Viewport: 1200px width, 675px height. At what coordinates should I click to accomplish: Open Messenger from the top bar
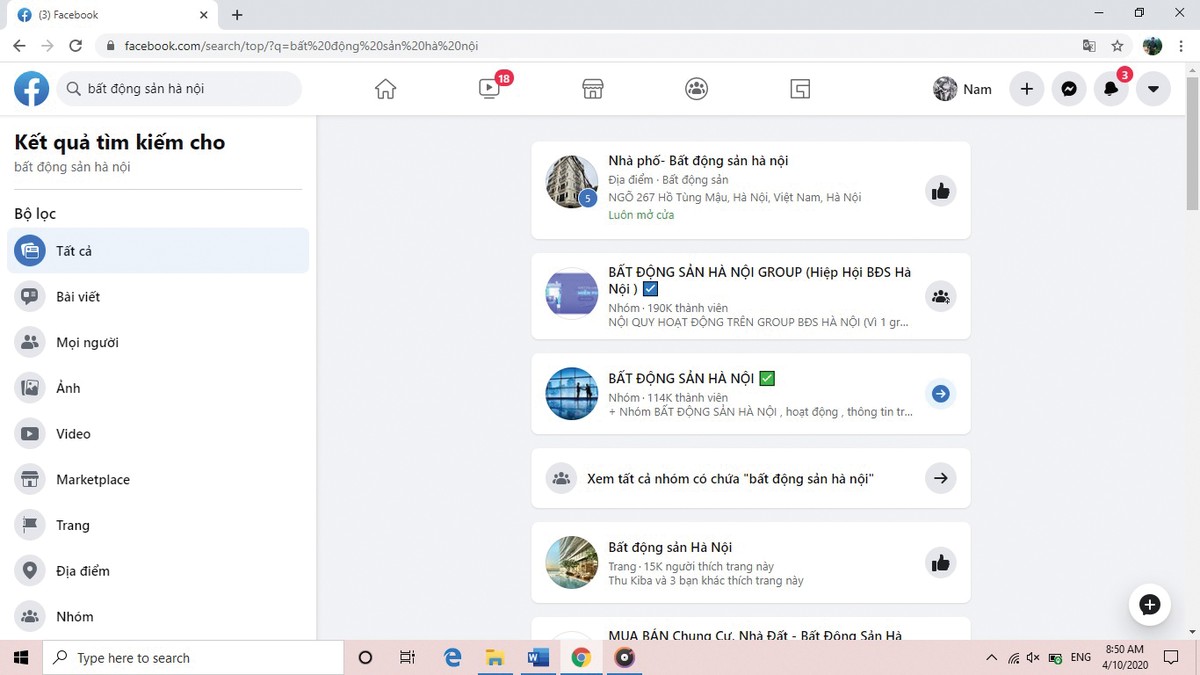(1069, 89)
